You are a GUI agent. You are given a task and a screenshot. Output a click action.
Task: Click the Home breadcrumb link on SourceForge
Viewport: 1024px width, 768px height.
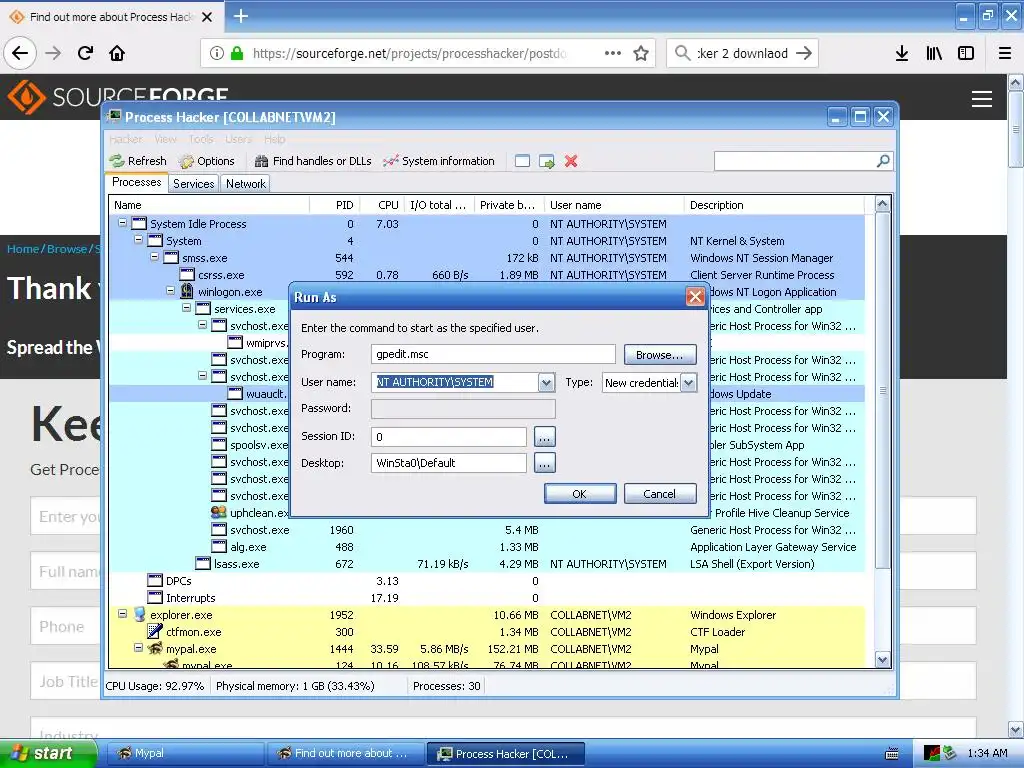(23, 249)
